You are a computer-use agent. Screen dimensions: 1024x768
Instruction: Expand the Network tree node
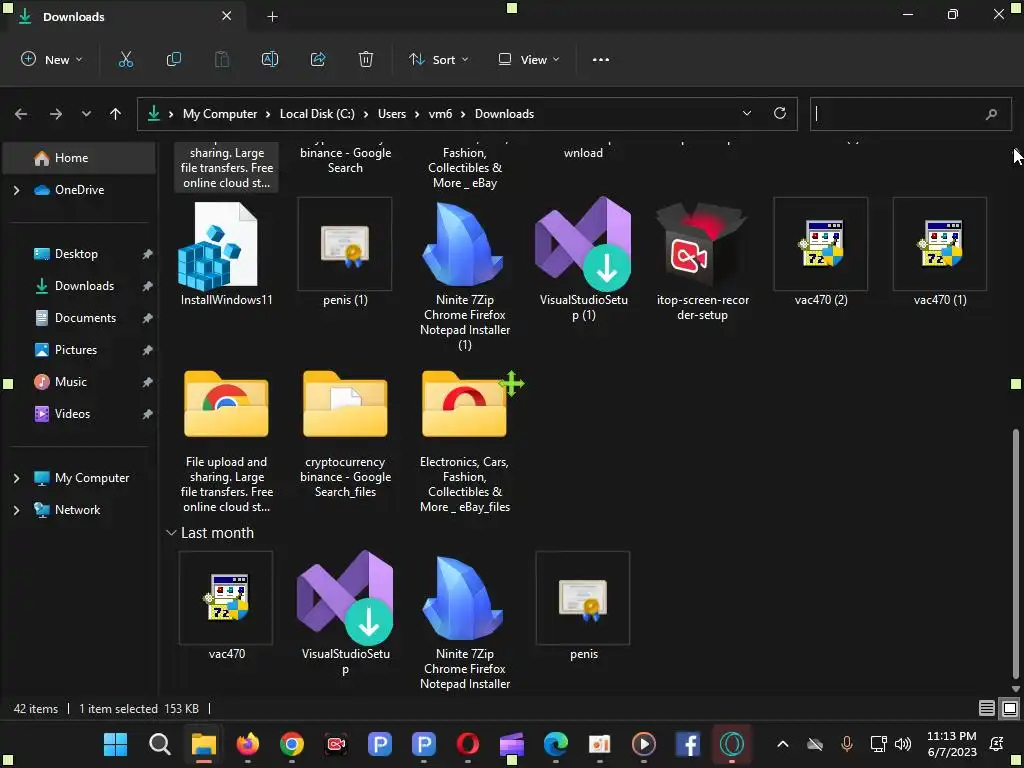tap(16, 510)
